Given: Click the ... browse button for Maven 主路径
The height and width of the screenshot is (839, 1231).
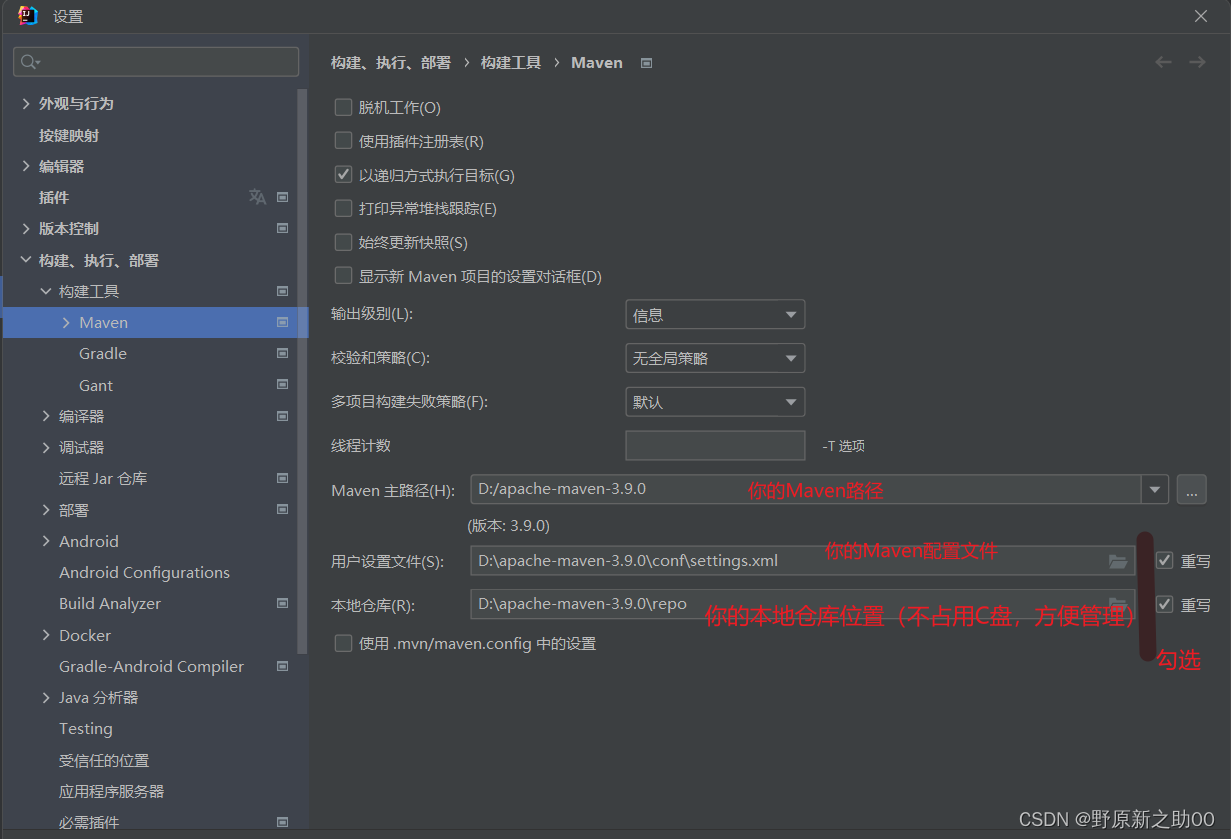Looking at the screenshot, I should click(x=1191, y=489).
